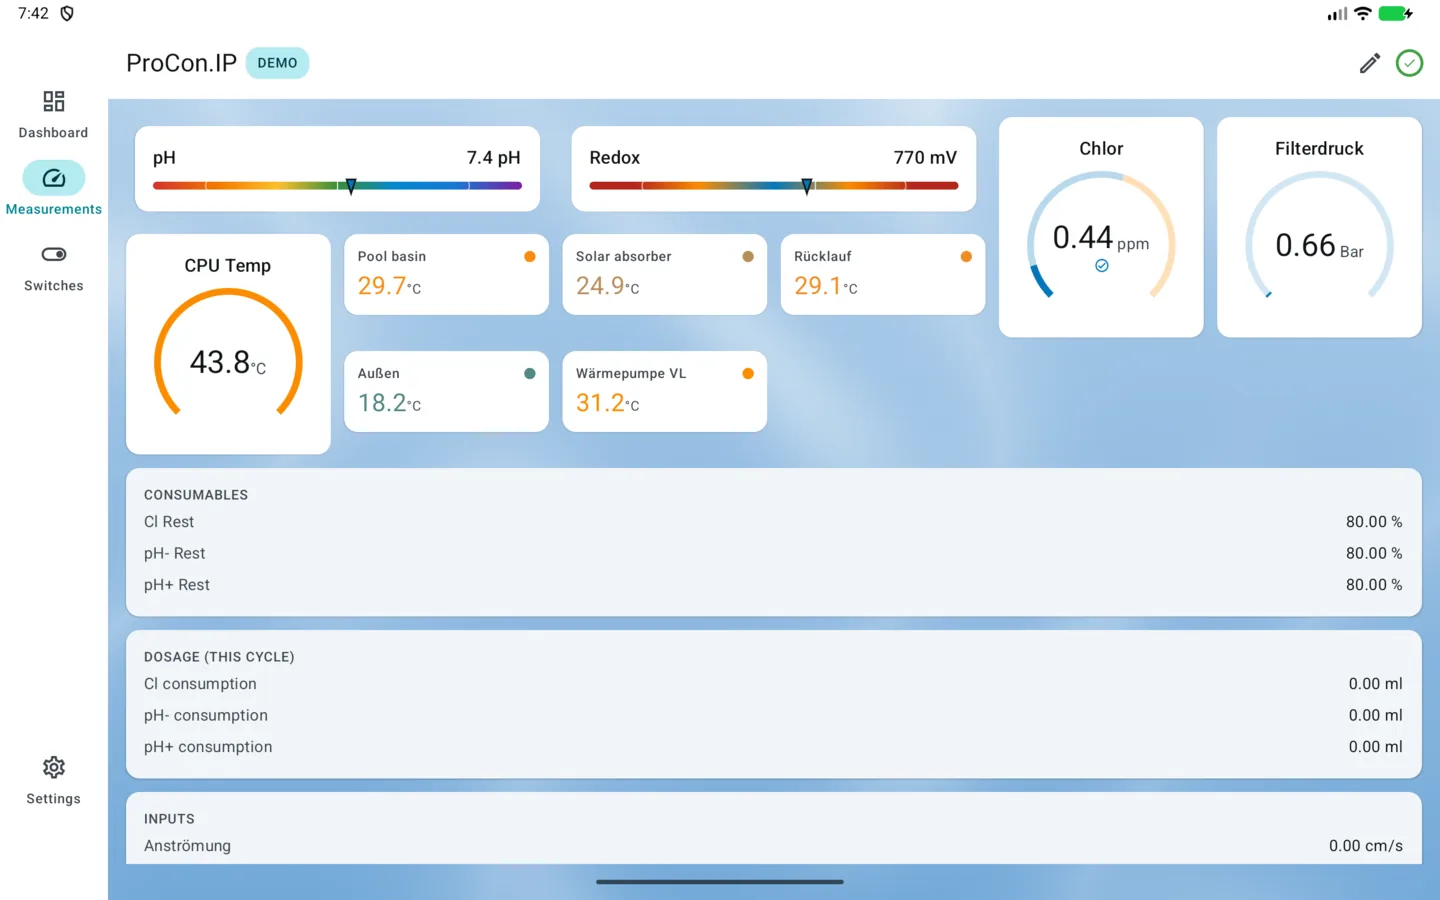
Task: Click the battery icon in status bar
Action: [1396, 14]
